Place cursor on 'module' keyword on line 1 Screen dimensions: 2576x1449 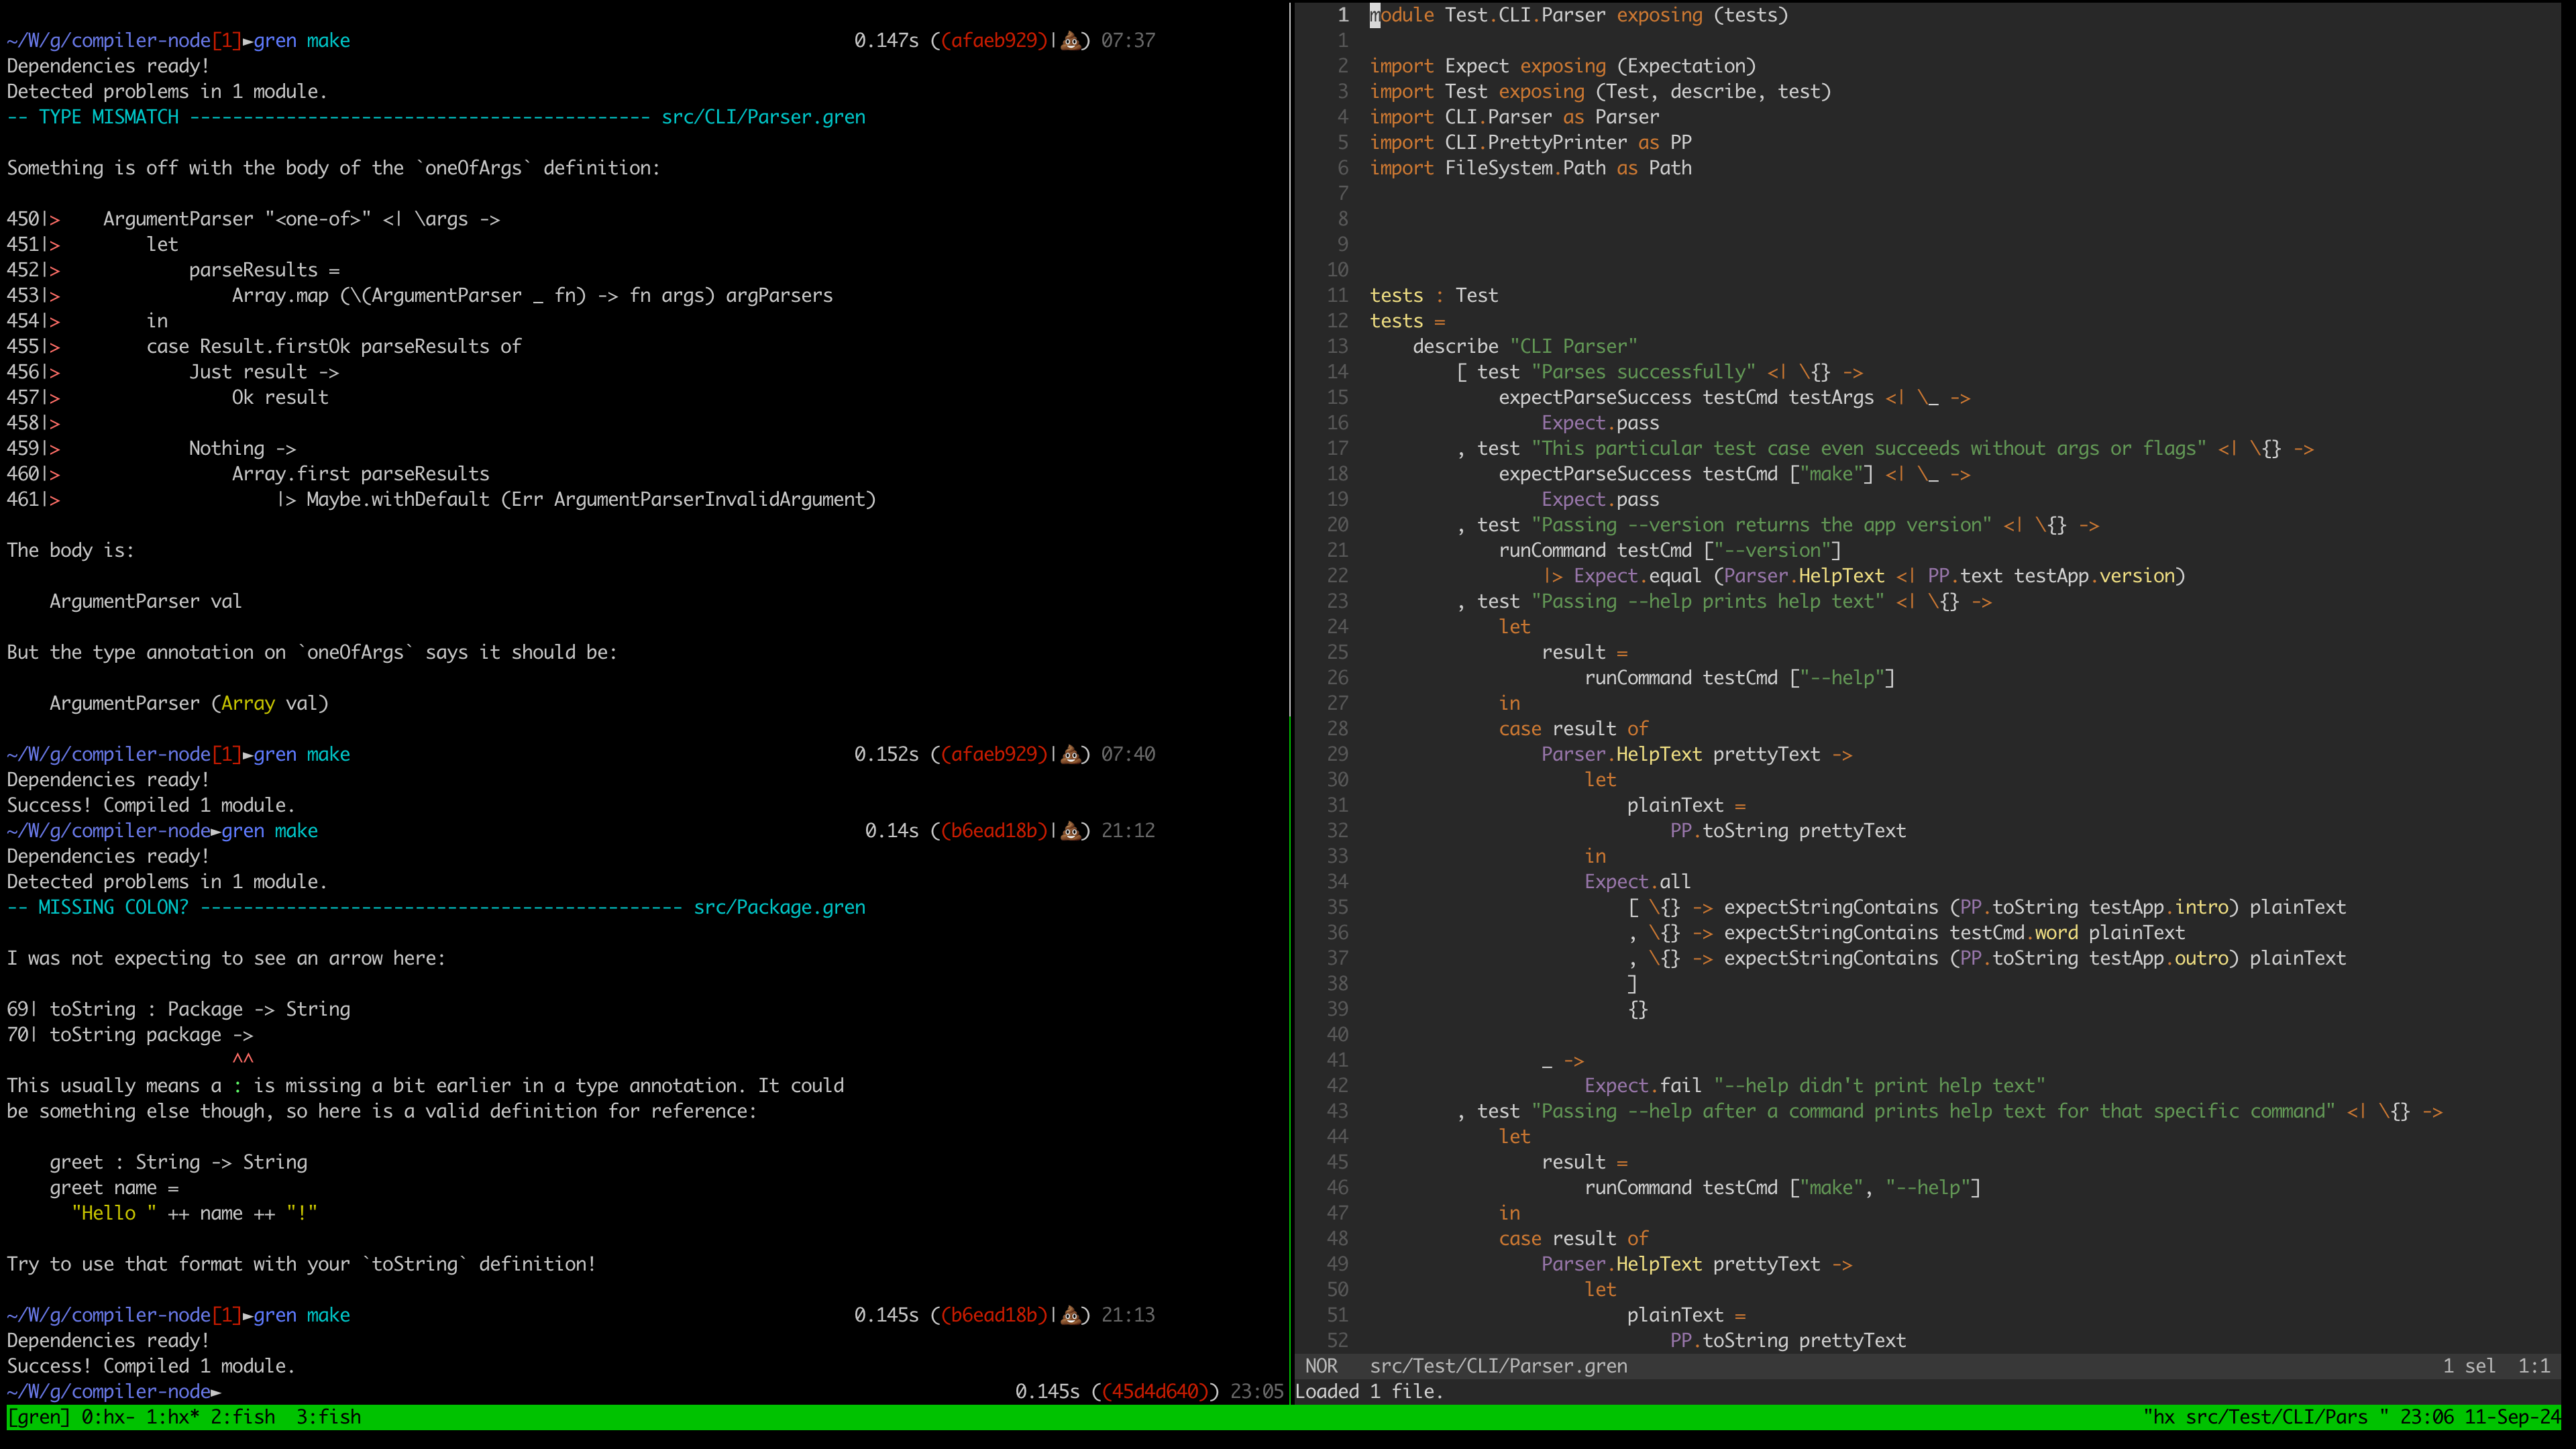pos(1401,15)
